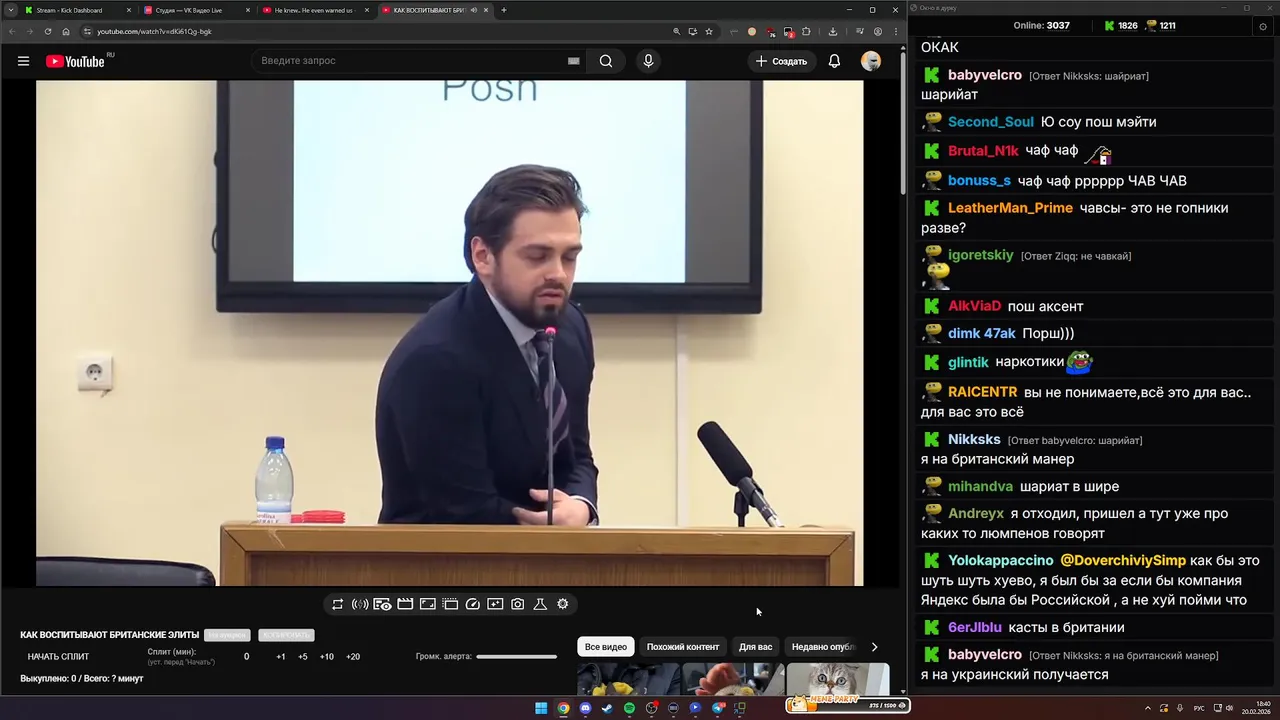Image resolution: width=1280 pixels, height=720 pixels.
Task: Toggle the audio broadcast waves icon
Action: 360,604
